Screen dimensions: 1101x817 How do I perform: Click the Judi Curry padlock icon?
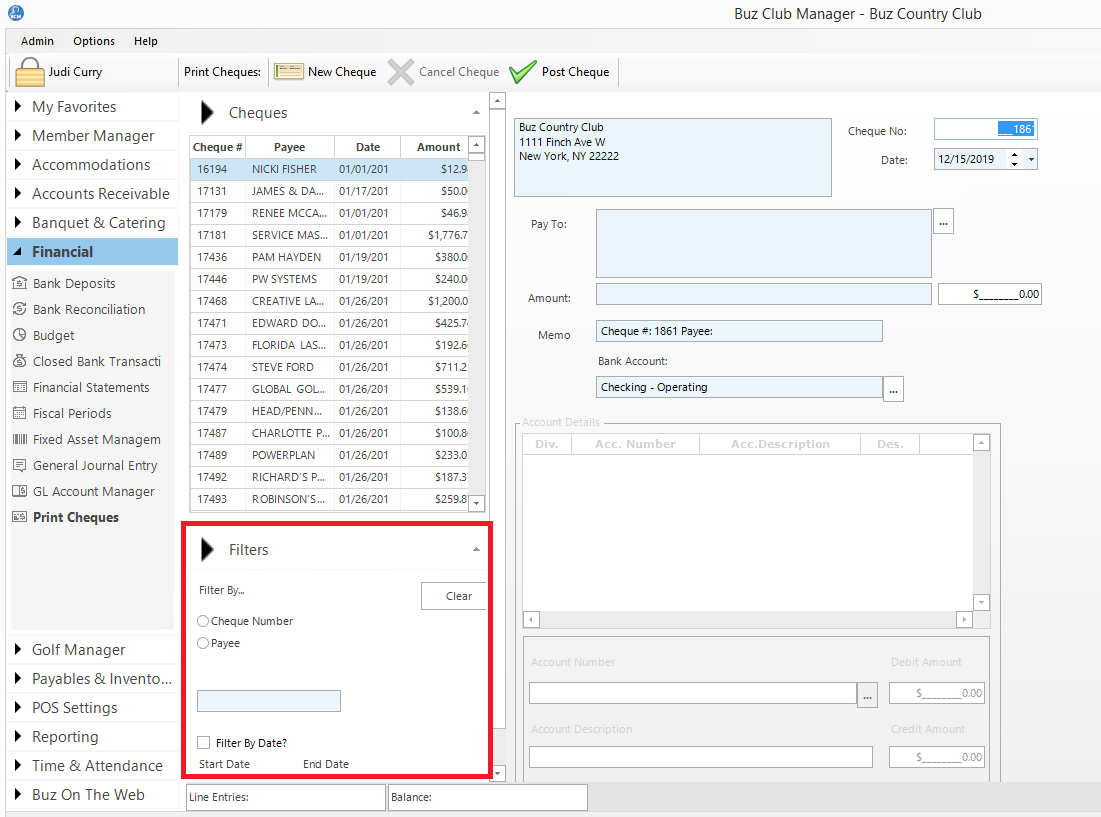pos(31,72)
